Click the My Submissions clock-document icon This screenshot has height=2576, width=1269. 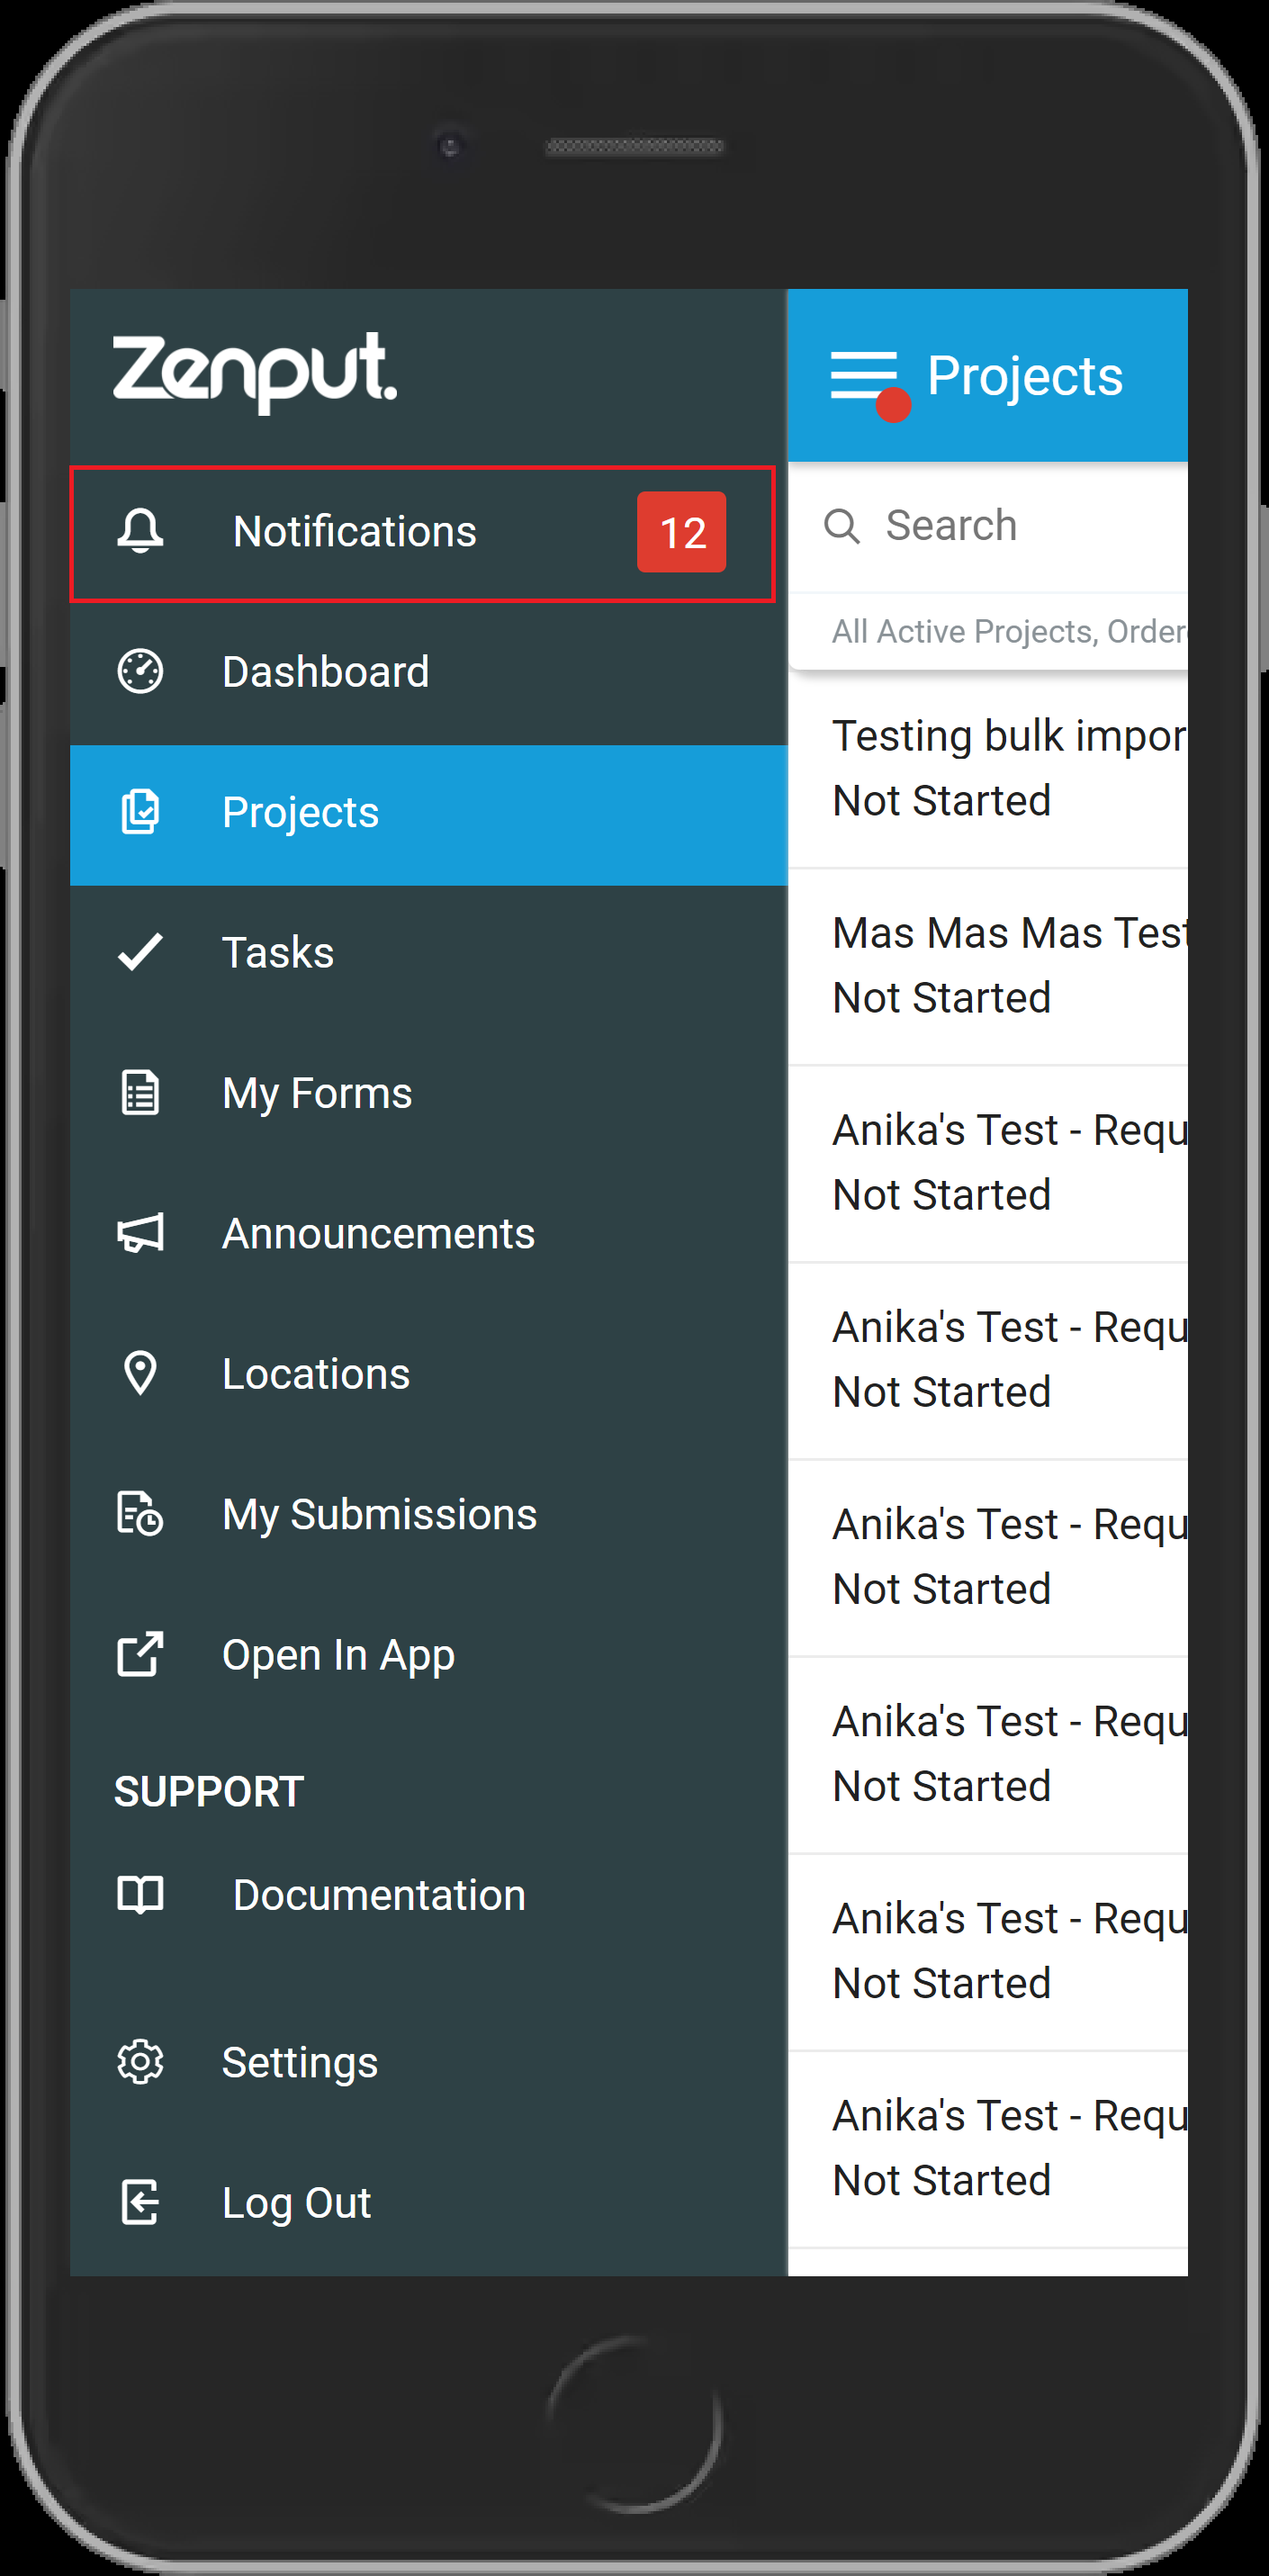140,1513
